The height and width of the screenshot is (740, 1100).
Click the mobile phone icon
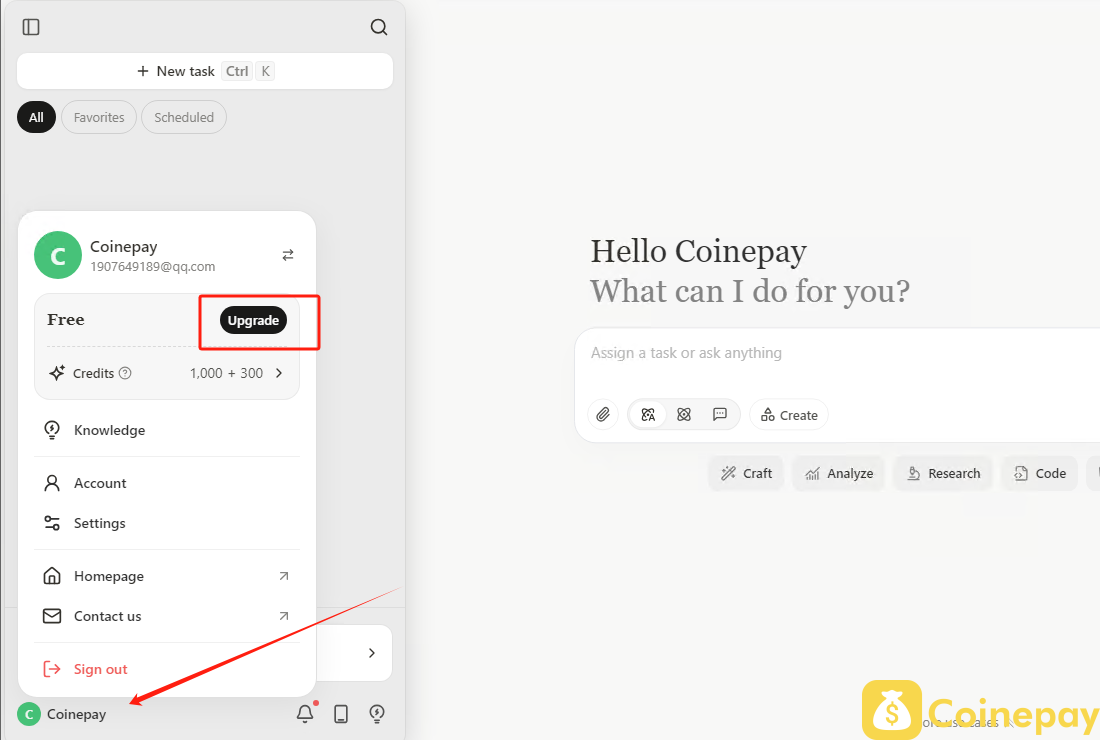coord(341,714)
